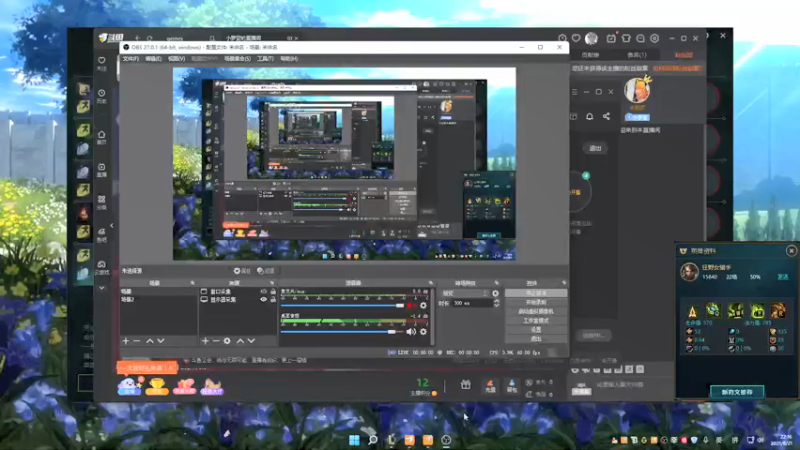Open source properties gear in Sources panel toolbar

(x=227, y=340)
